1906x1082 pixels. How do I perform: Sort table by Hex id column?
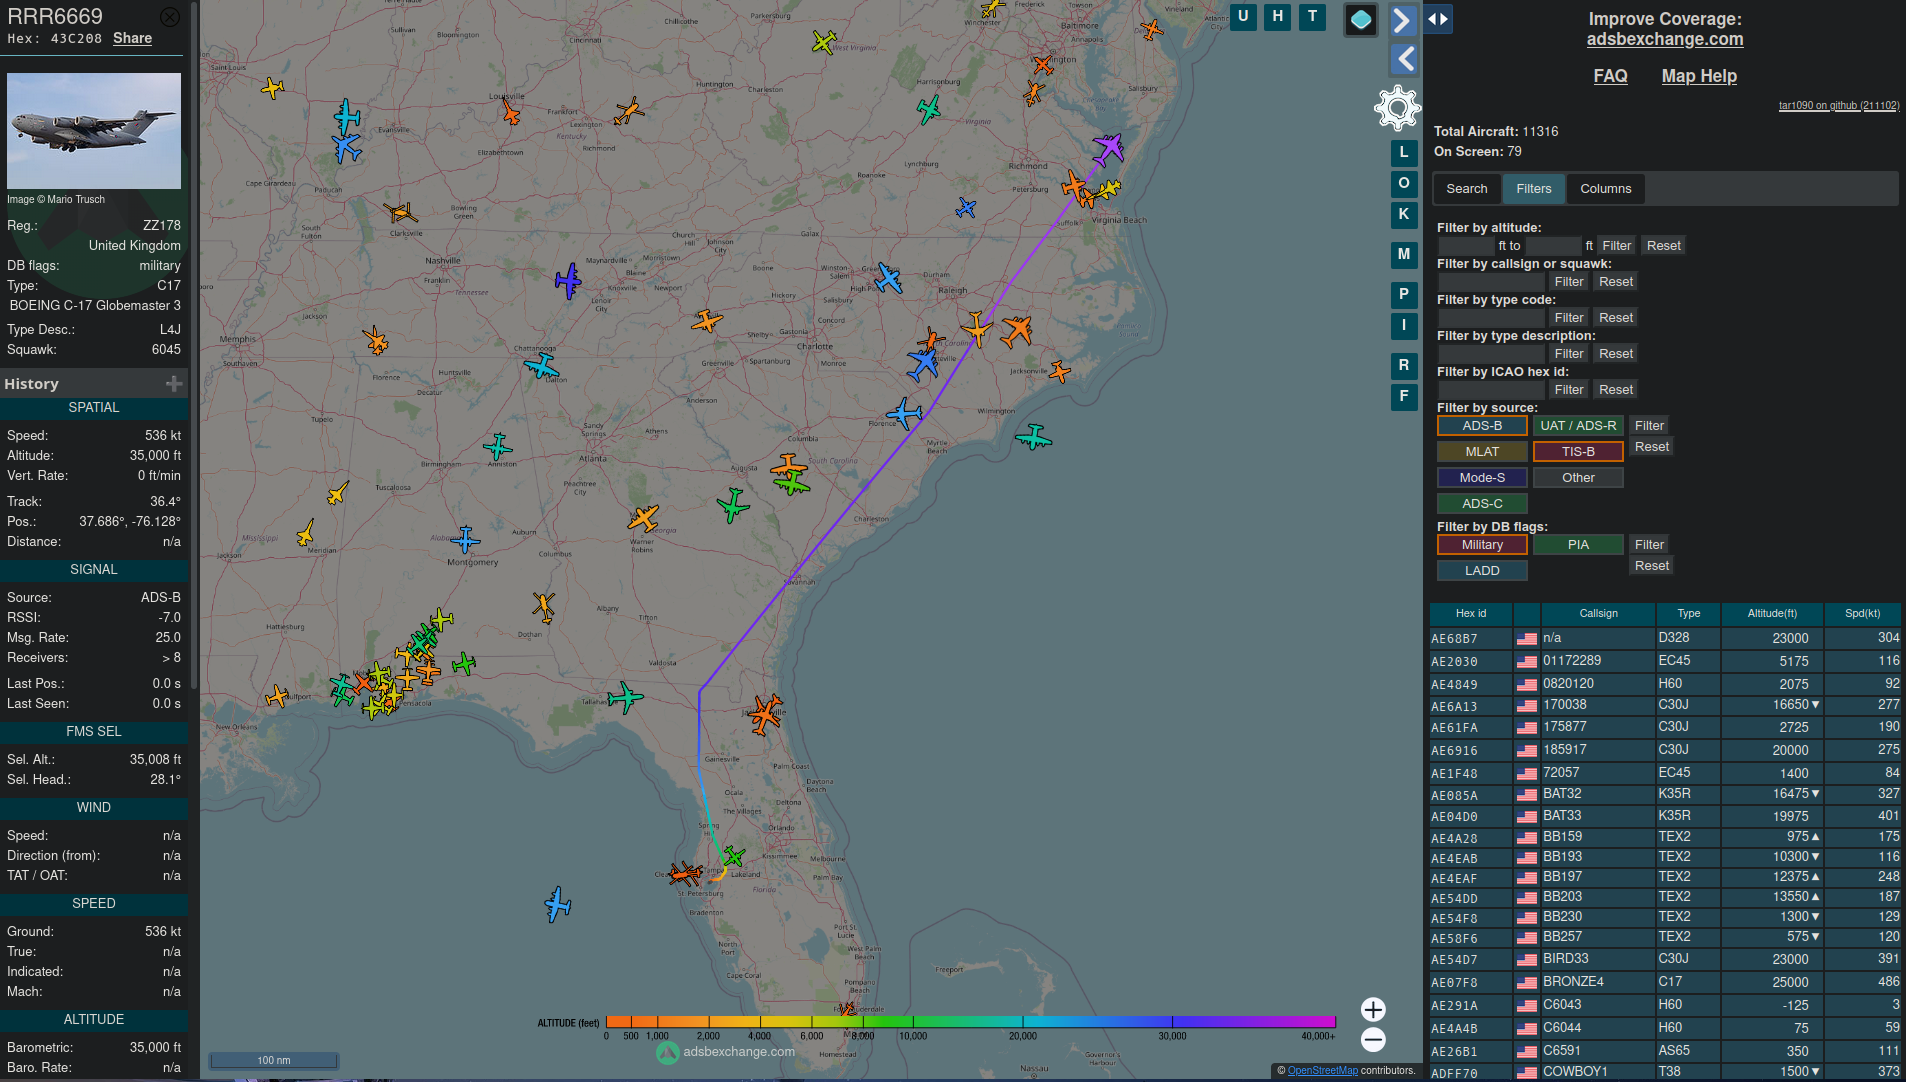point(1470,614)
